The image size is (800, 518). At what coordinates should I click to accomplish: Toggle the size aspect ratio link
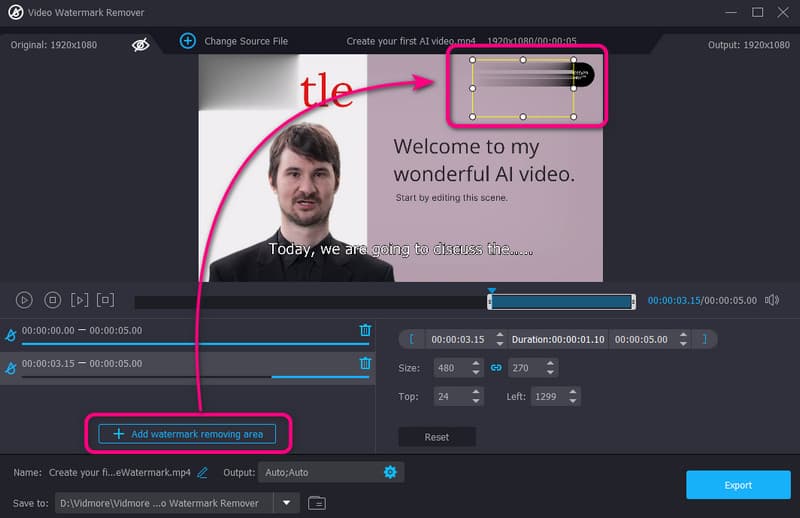point(495,368)
